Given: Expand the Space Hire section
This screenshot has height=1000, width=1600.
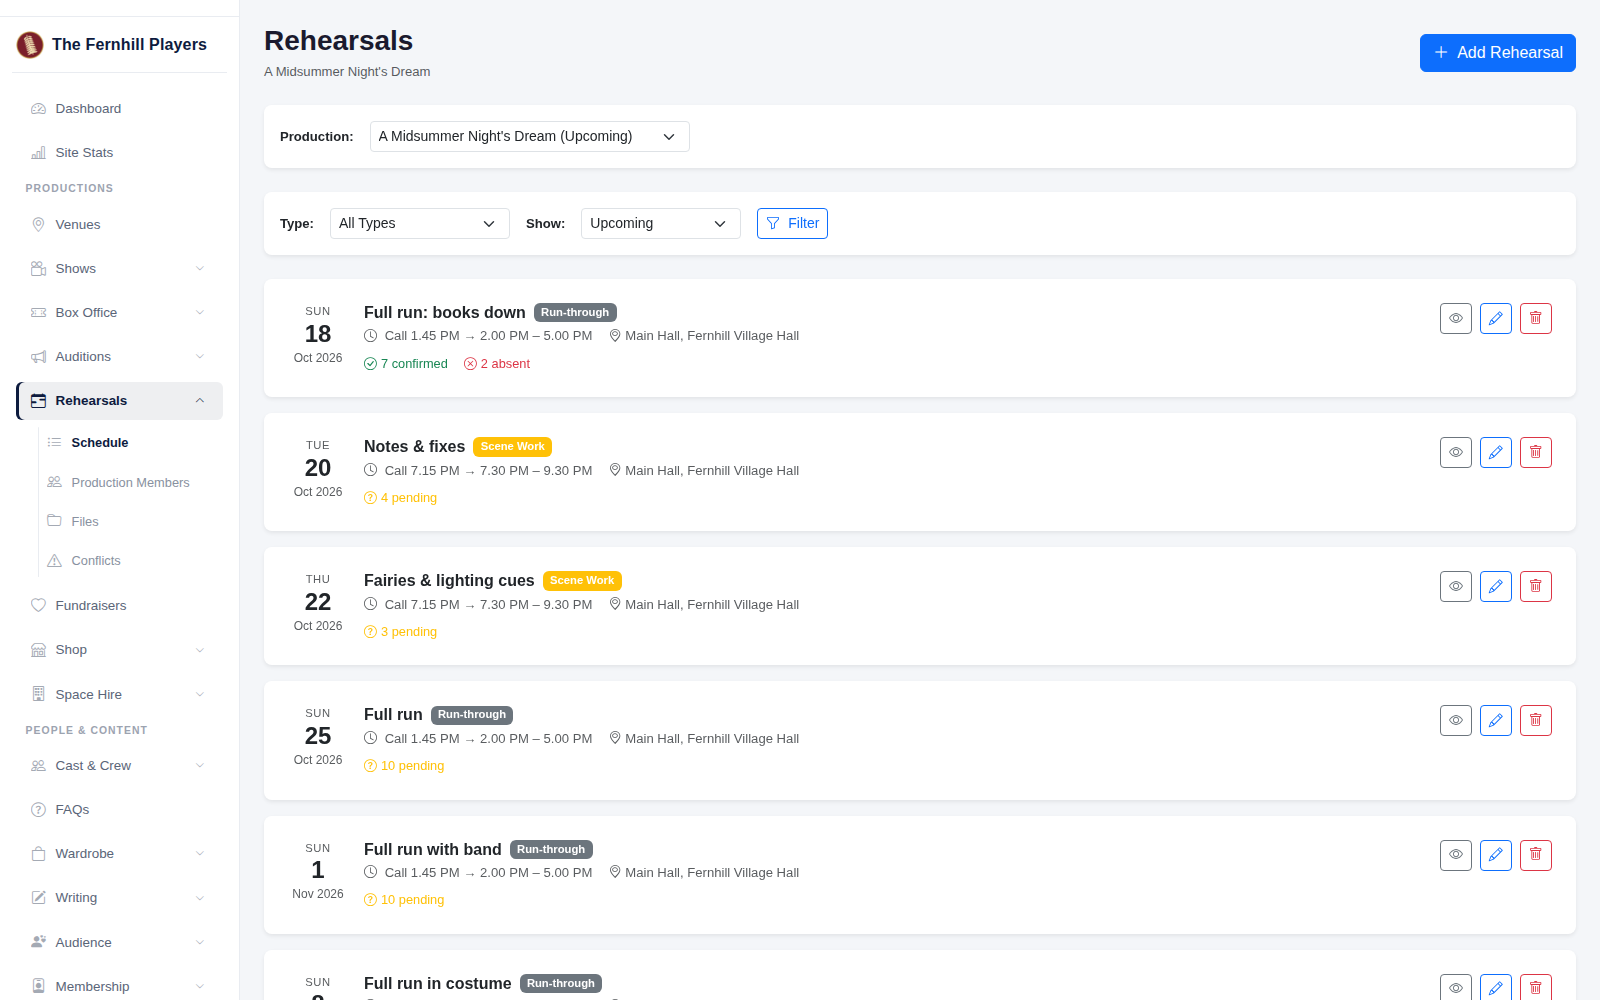Looking at the screenshot, I should [119, 694].
